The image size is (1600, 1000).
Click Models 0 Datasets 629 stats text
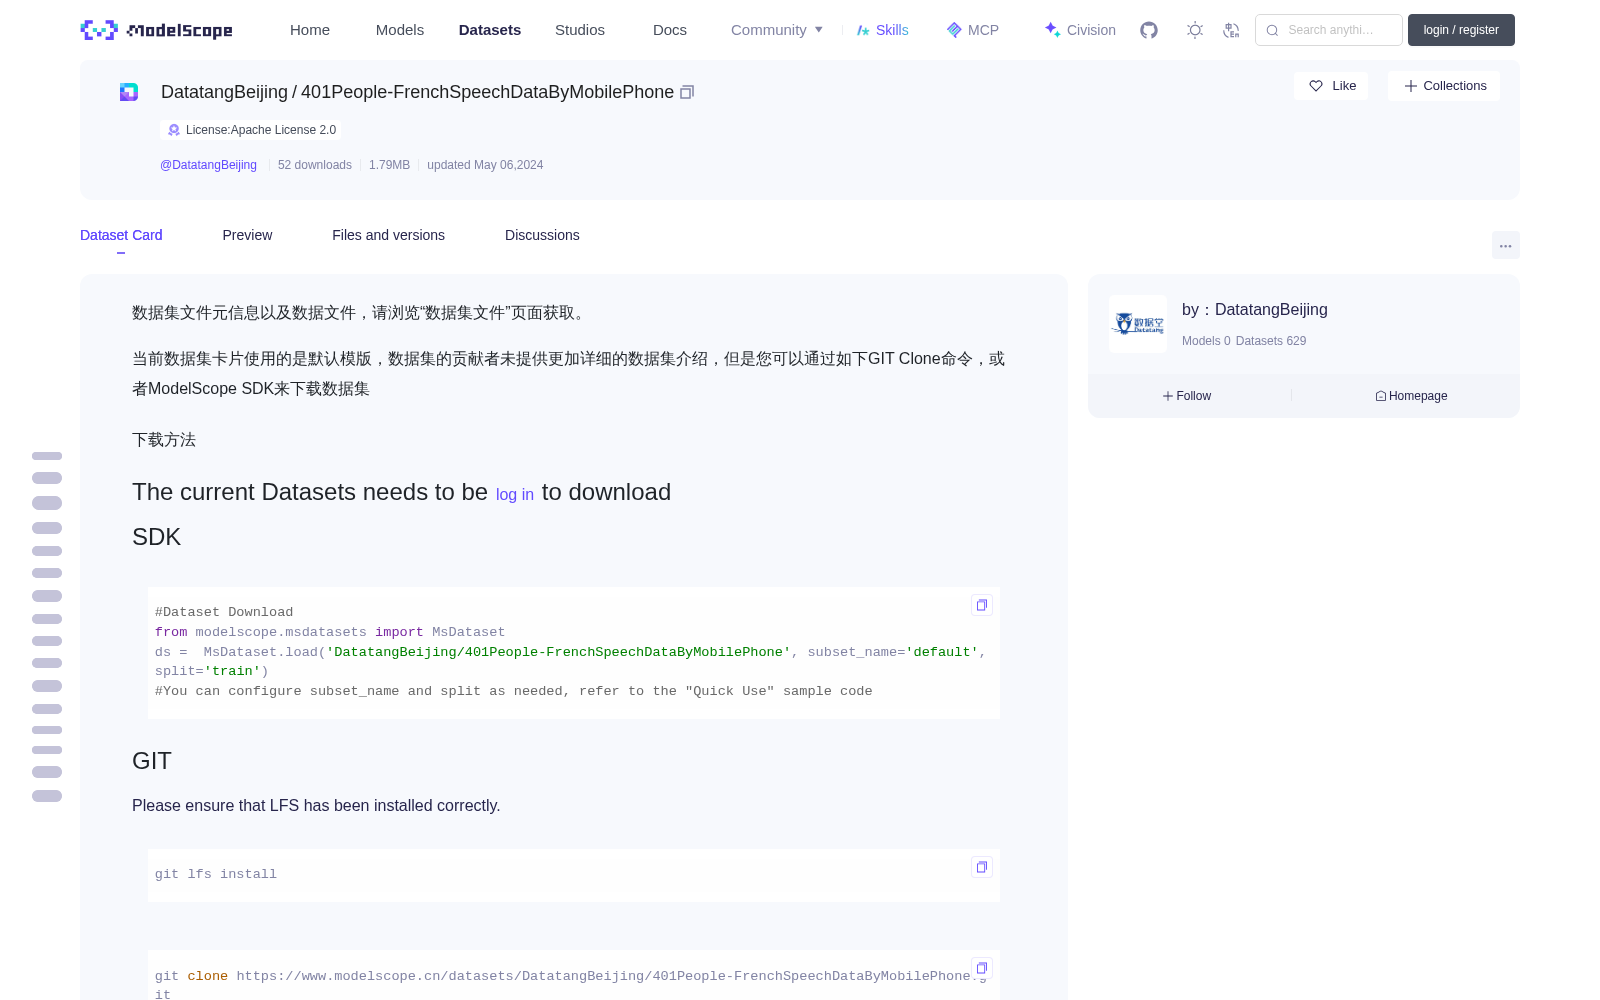pos(1244,341)
